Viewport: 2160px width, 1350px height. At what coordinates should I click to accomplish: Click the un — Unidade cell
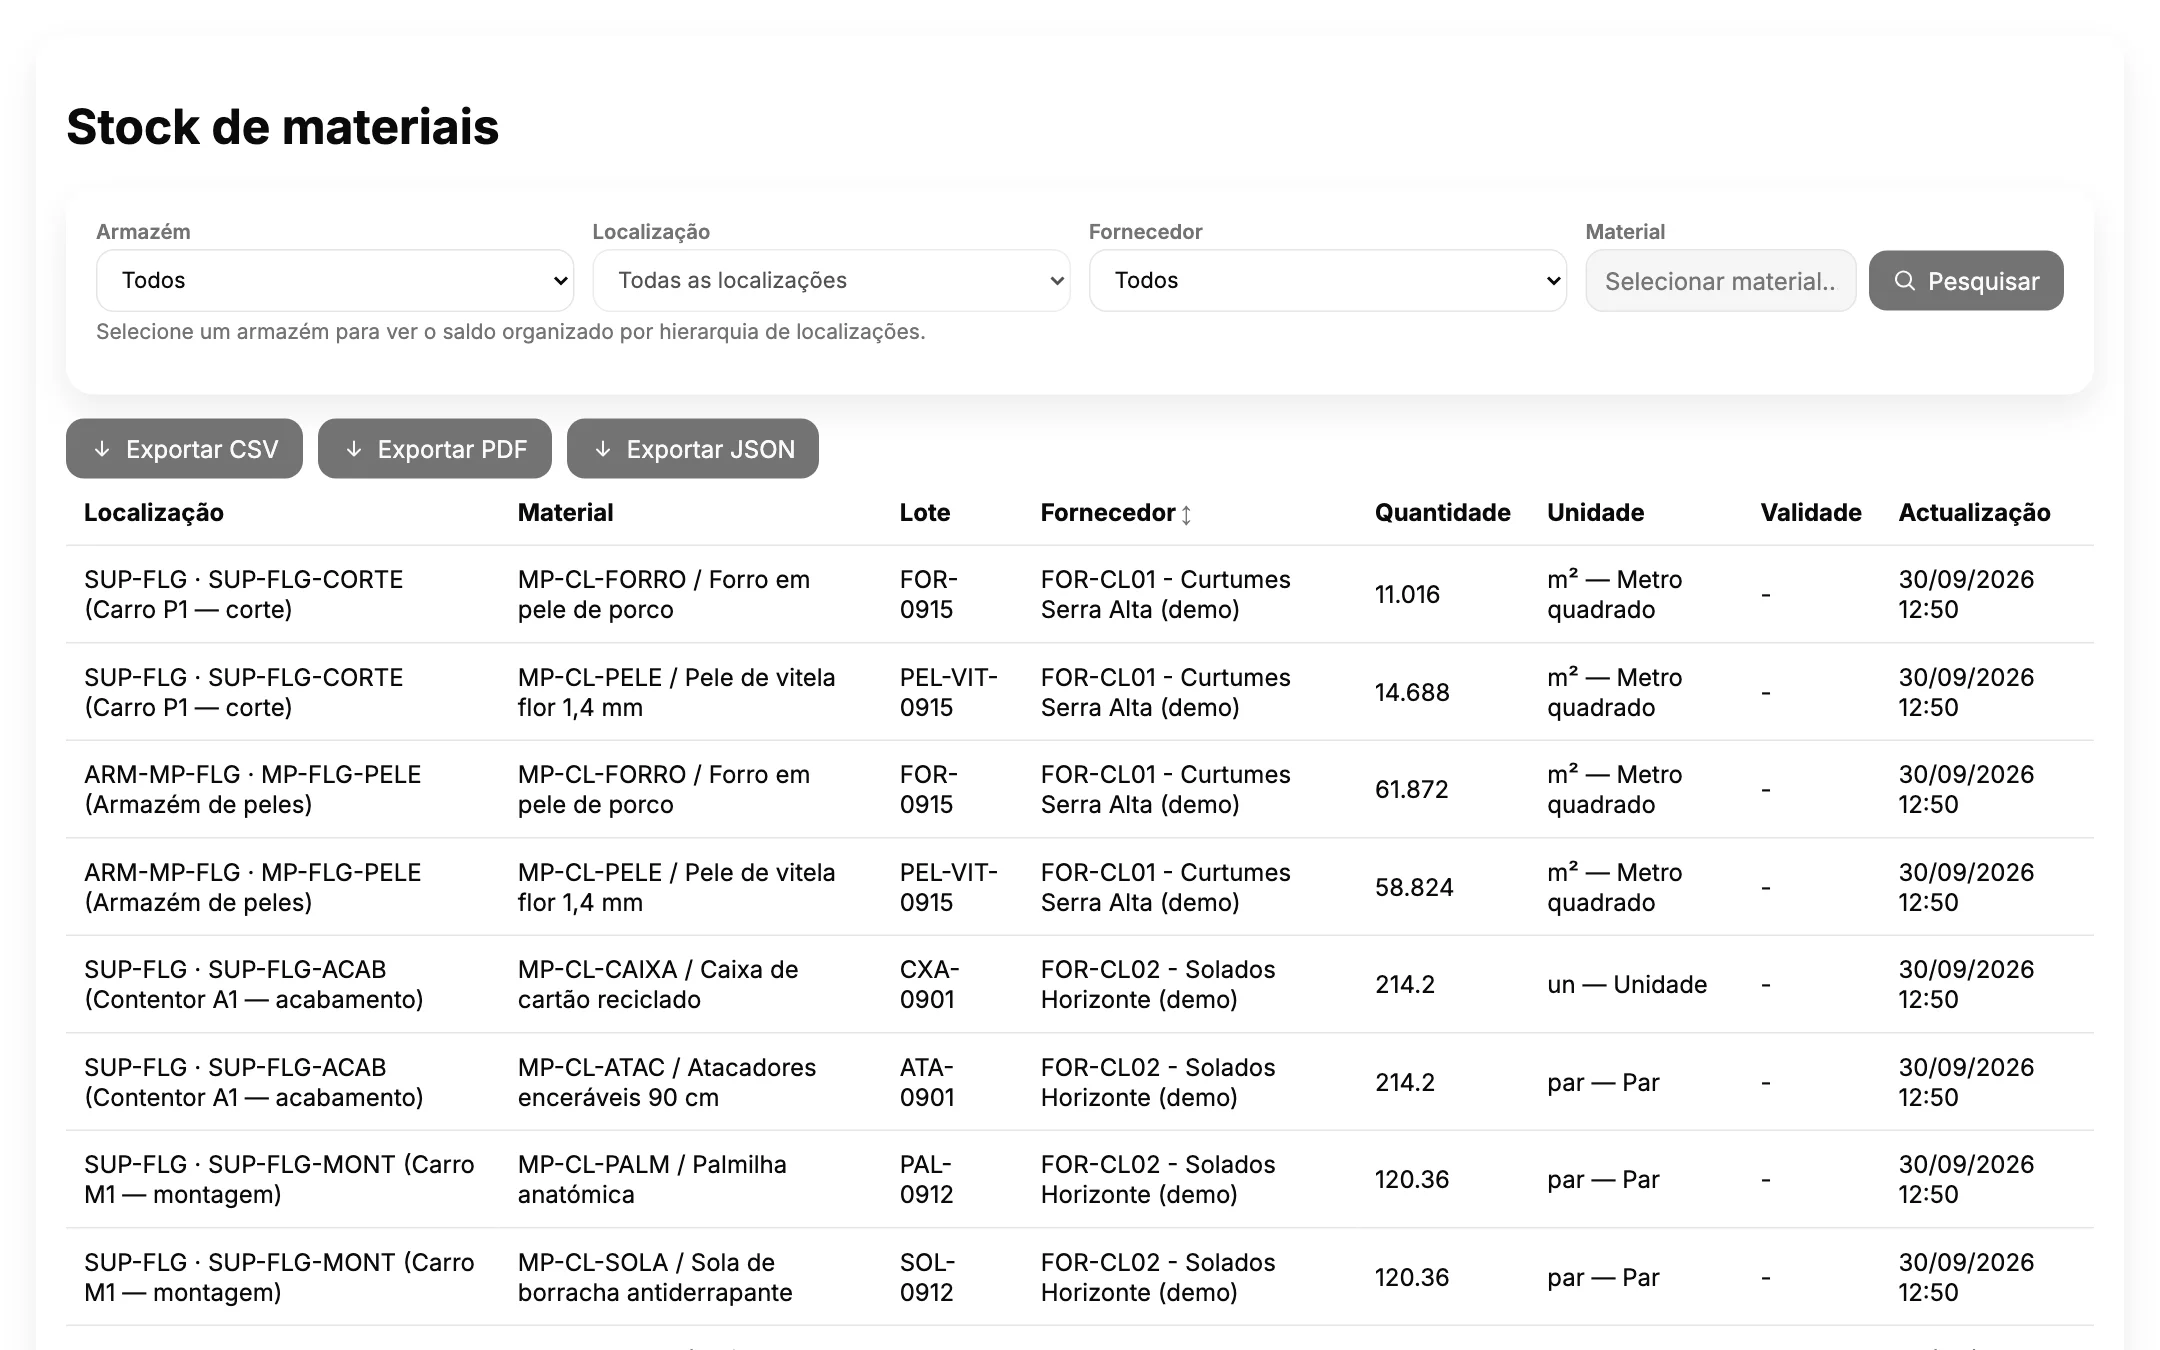coord(1627,984)
